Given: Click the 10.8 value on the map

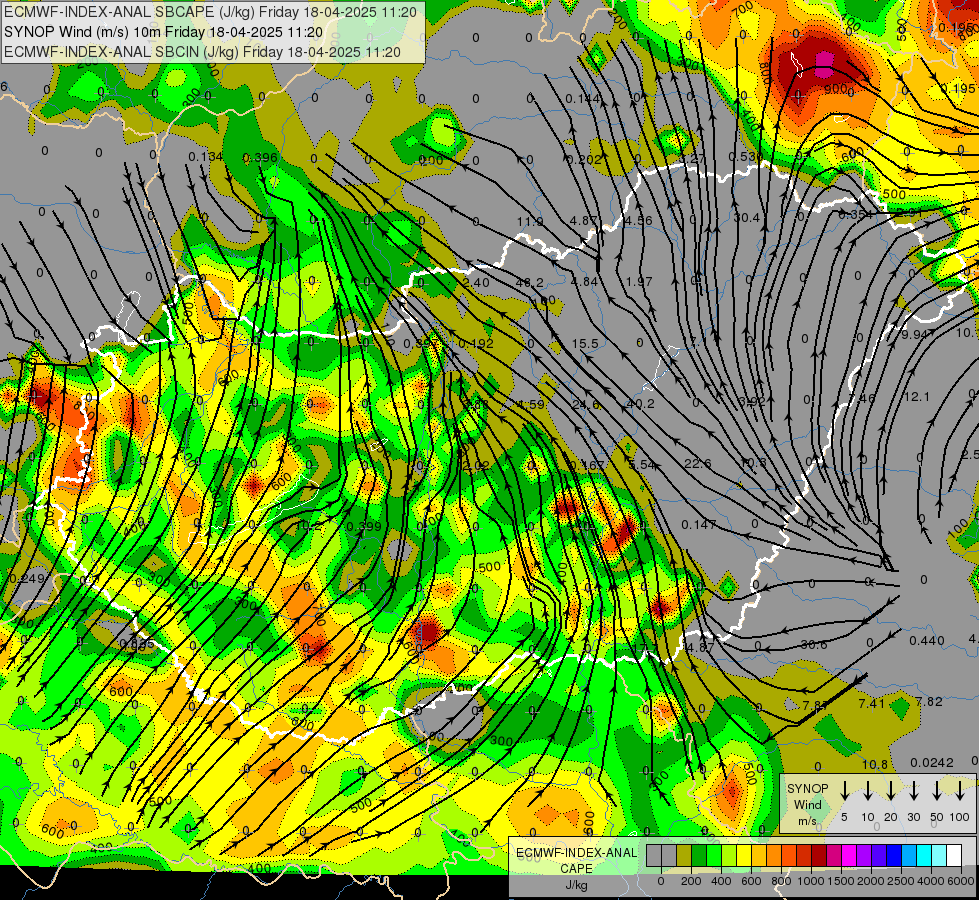Looking at the screenshot, I should [875, 764].
